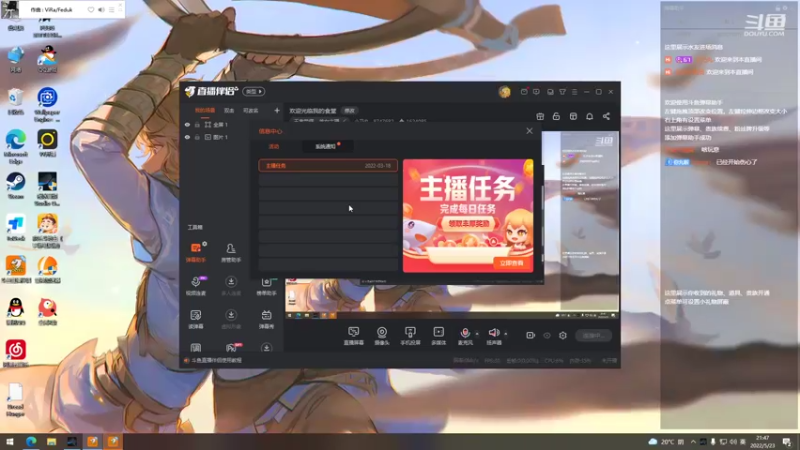Share the stream using share icon
The height and width of the screenshot is (450, 800).
point(606,116)
